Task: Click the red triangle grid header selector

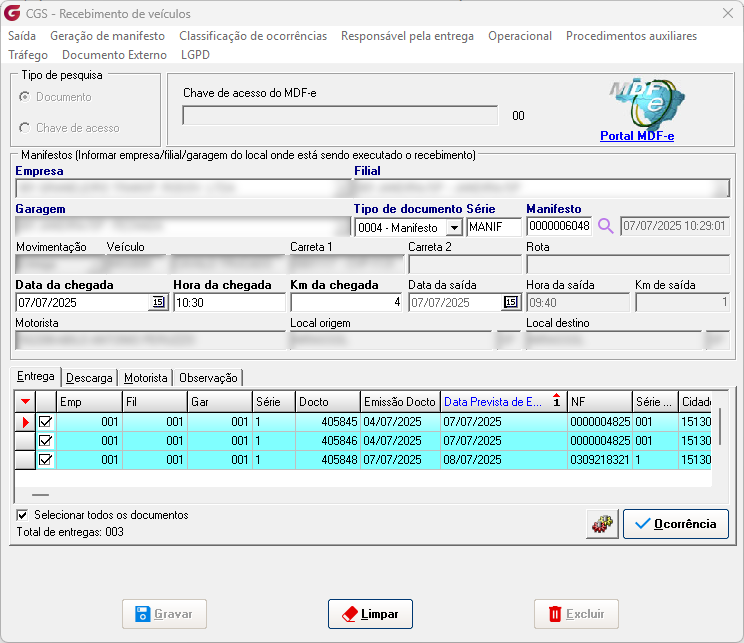Action: click(25, 402)
